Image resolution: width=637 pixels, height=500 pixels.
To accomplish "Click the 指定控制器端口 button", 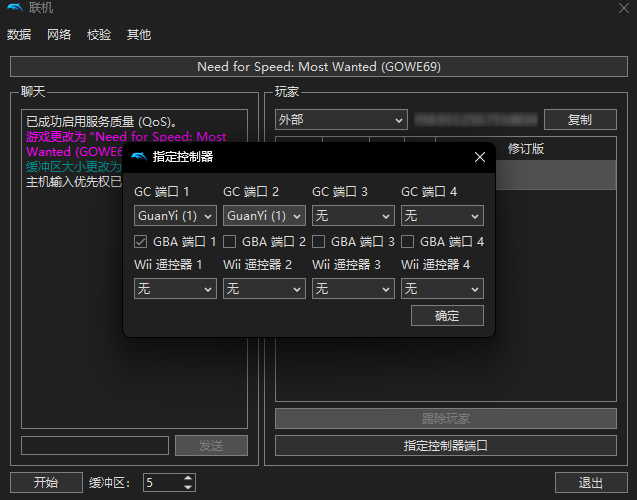I will pyautogui.click(x=446, y=446).
